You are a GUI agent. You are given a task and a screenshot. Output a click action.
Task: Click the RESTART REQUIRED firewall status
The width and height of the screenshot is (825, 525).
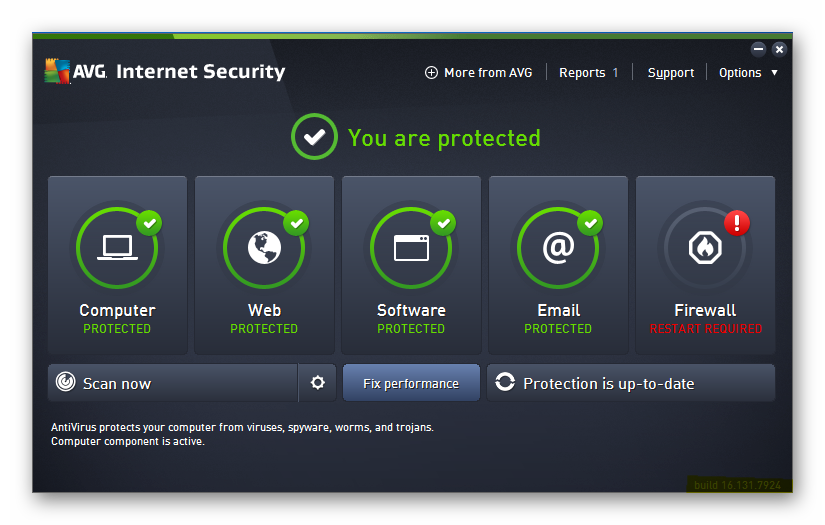click(706, 329)
